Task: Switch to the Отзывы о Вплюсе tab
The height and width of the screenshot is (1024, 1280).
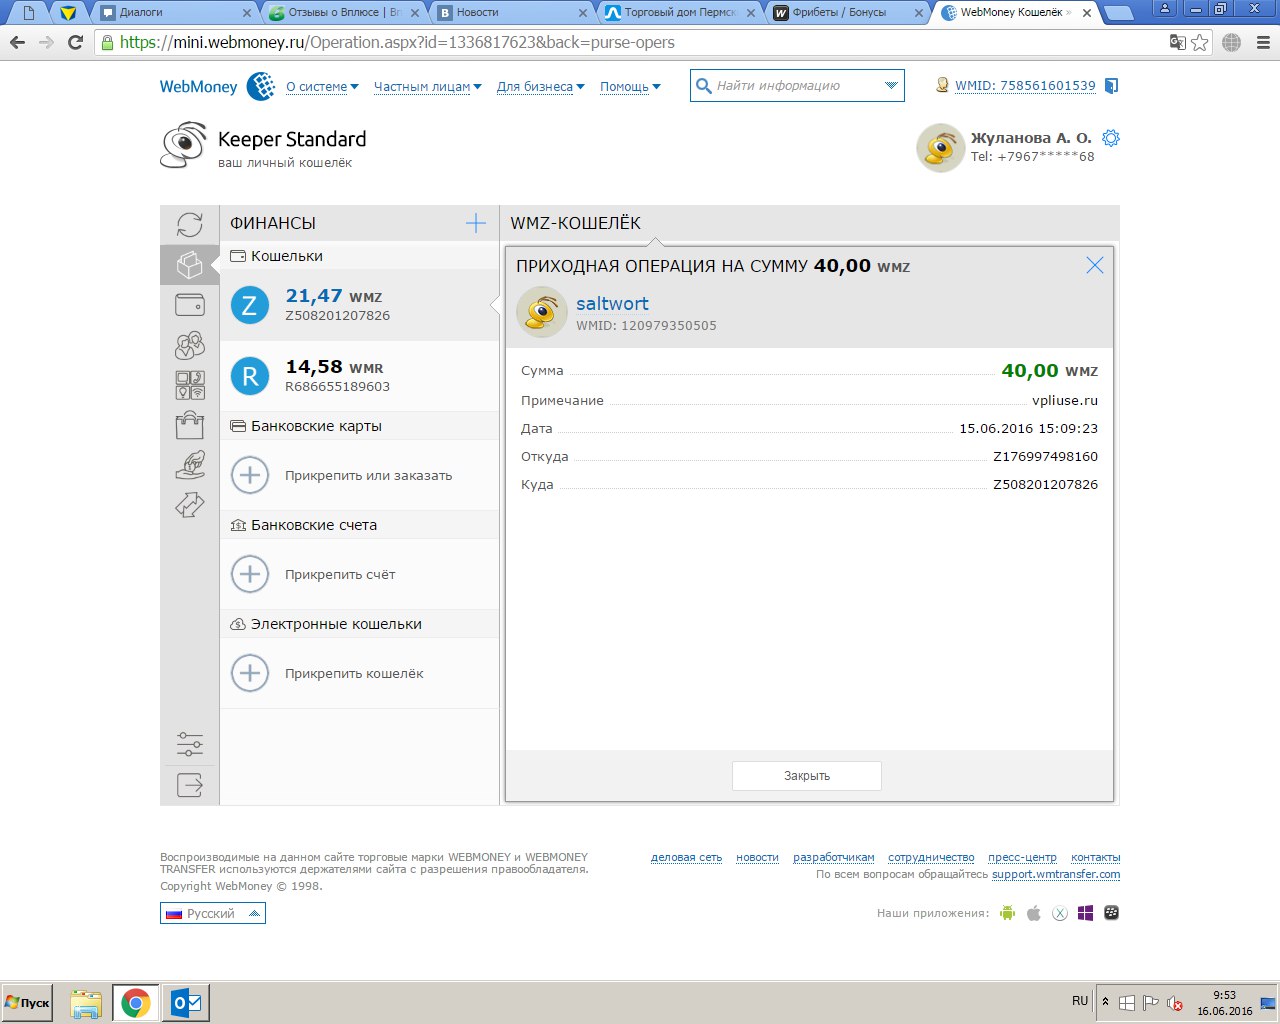Action: (x=343, y=13)
